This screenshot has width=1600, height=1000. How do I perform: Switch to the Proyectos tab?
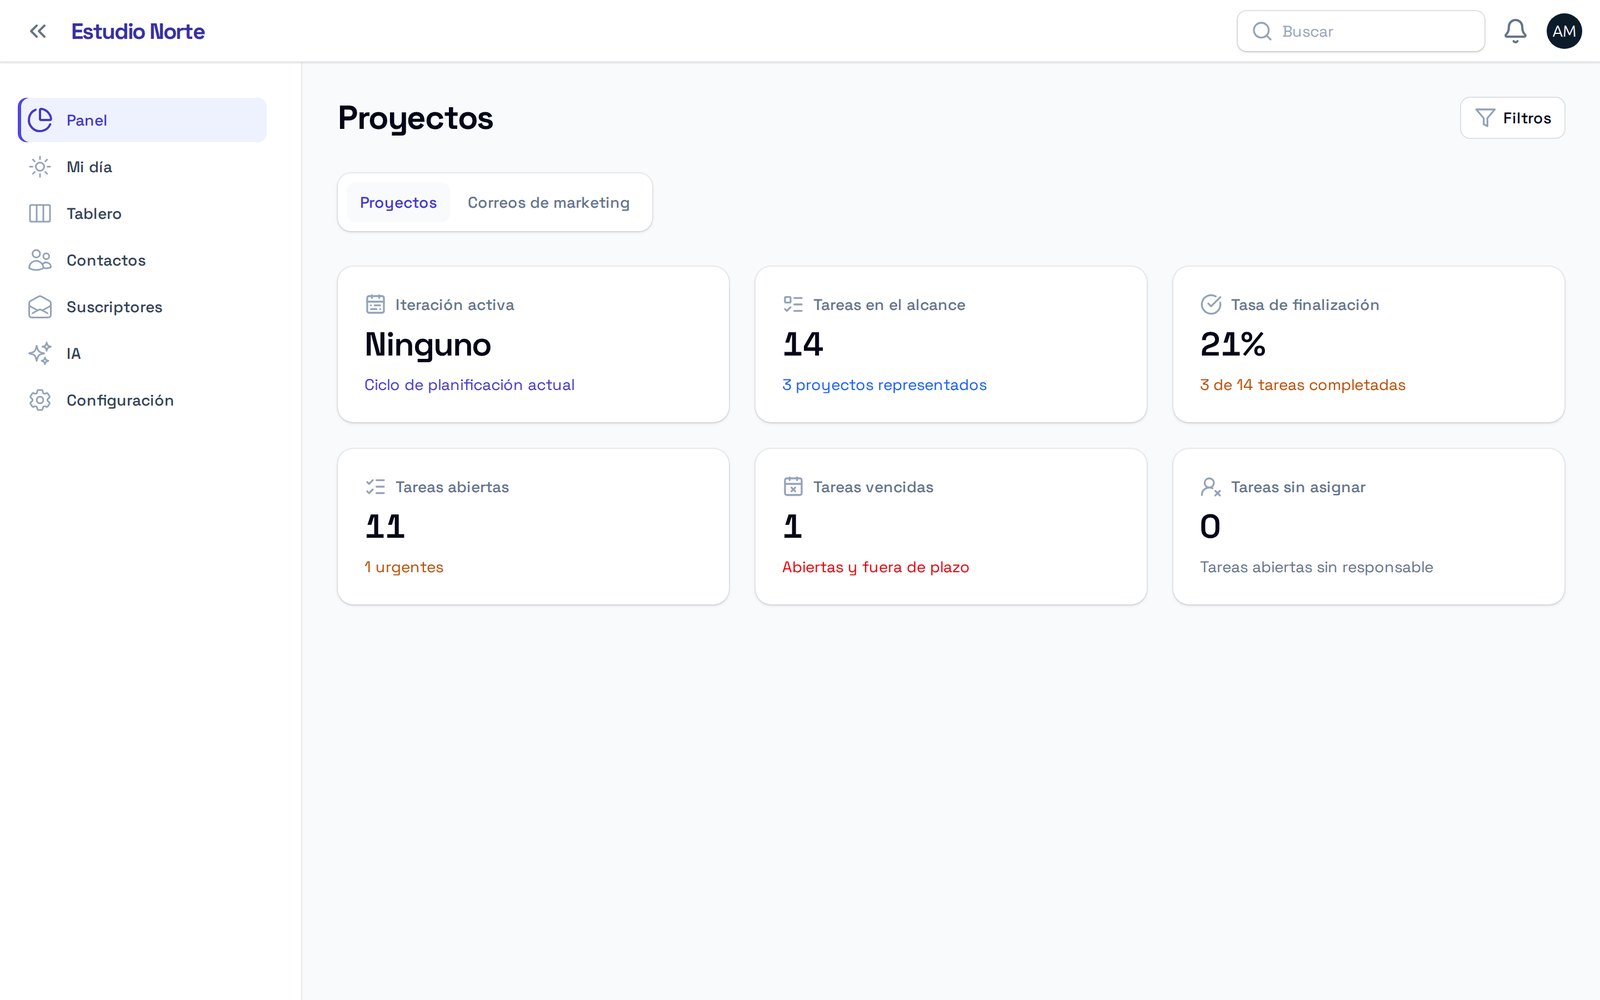(x=398, y=202)
